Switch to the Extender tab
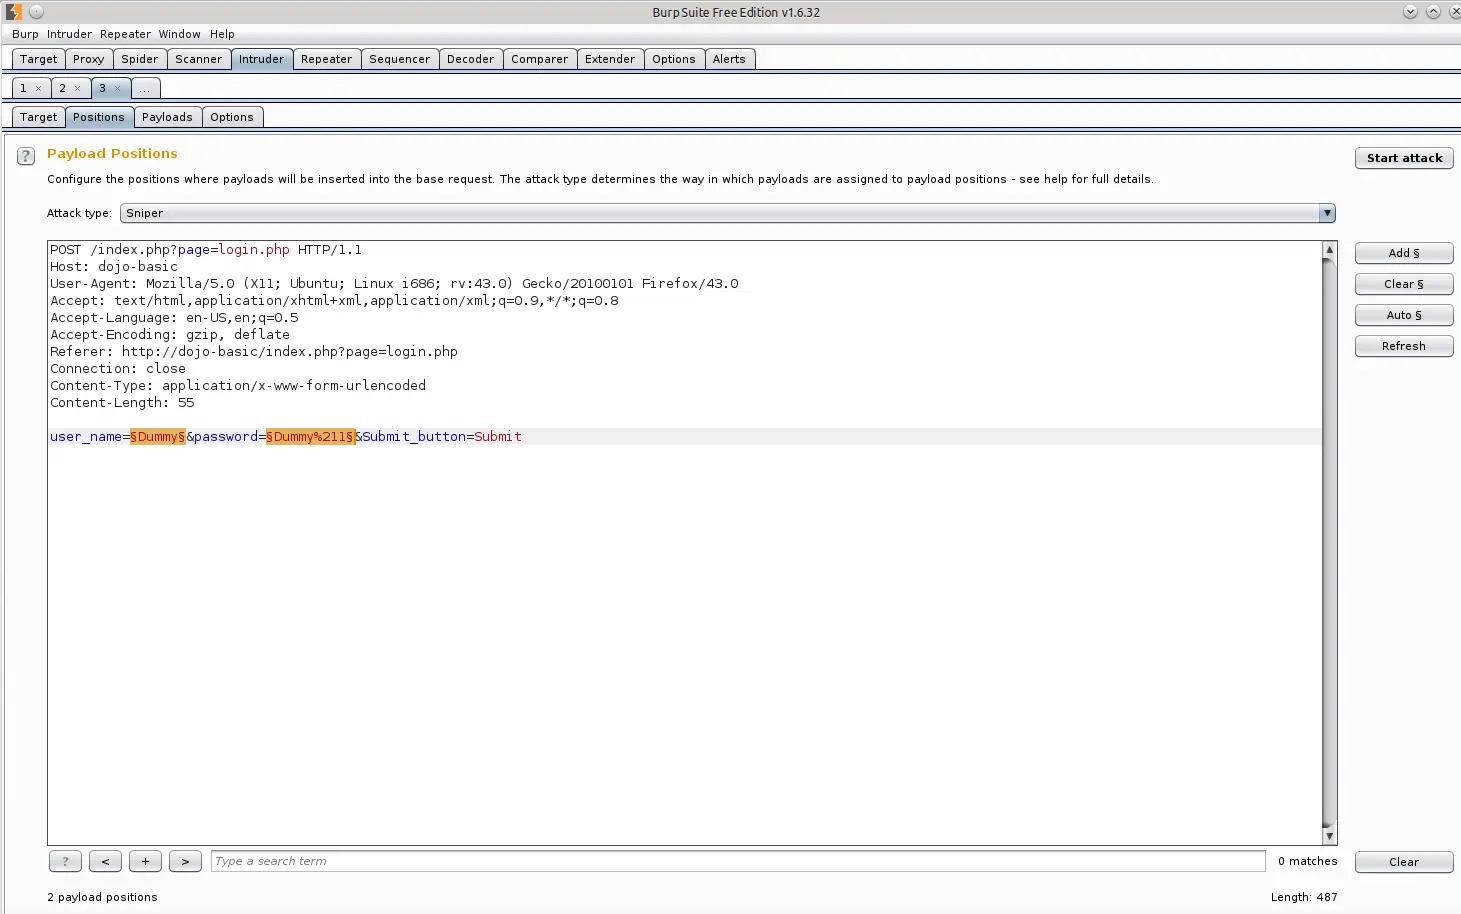 pyautogui.click(x=610, y=59)
